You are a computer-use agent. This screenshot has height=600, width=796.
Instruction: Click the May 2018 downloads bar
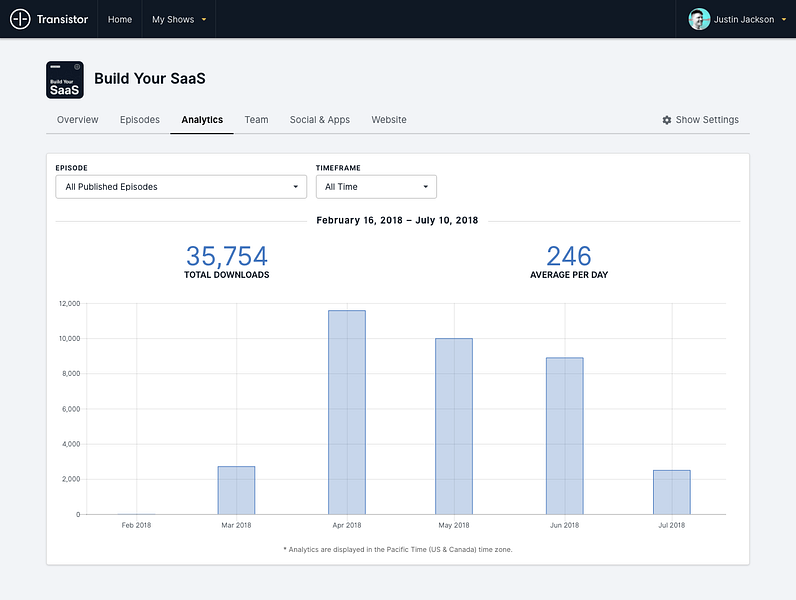coord(454,426)
